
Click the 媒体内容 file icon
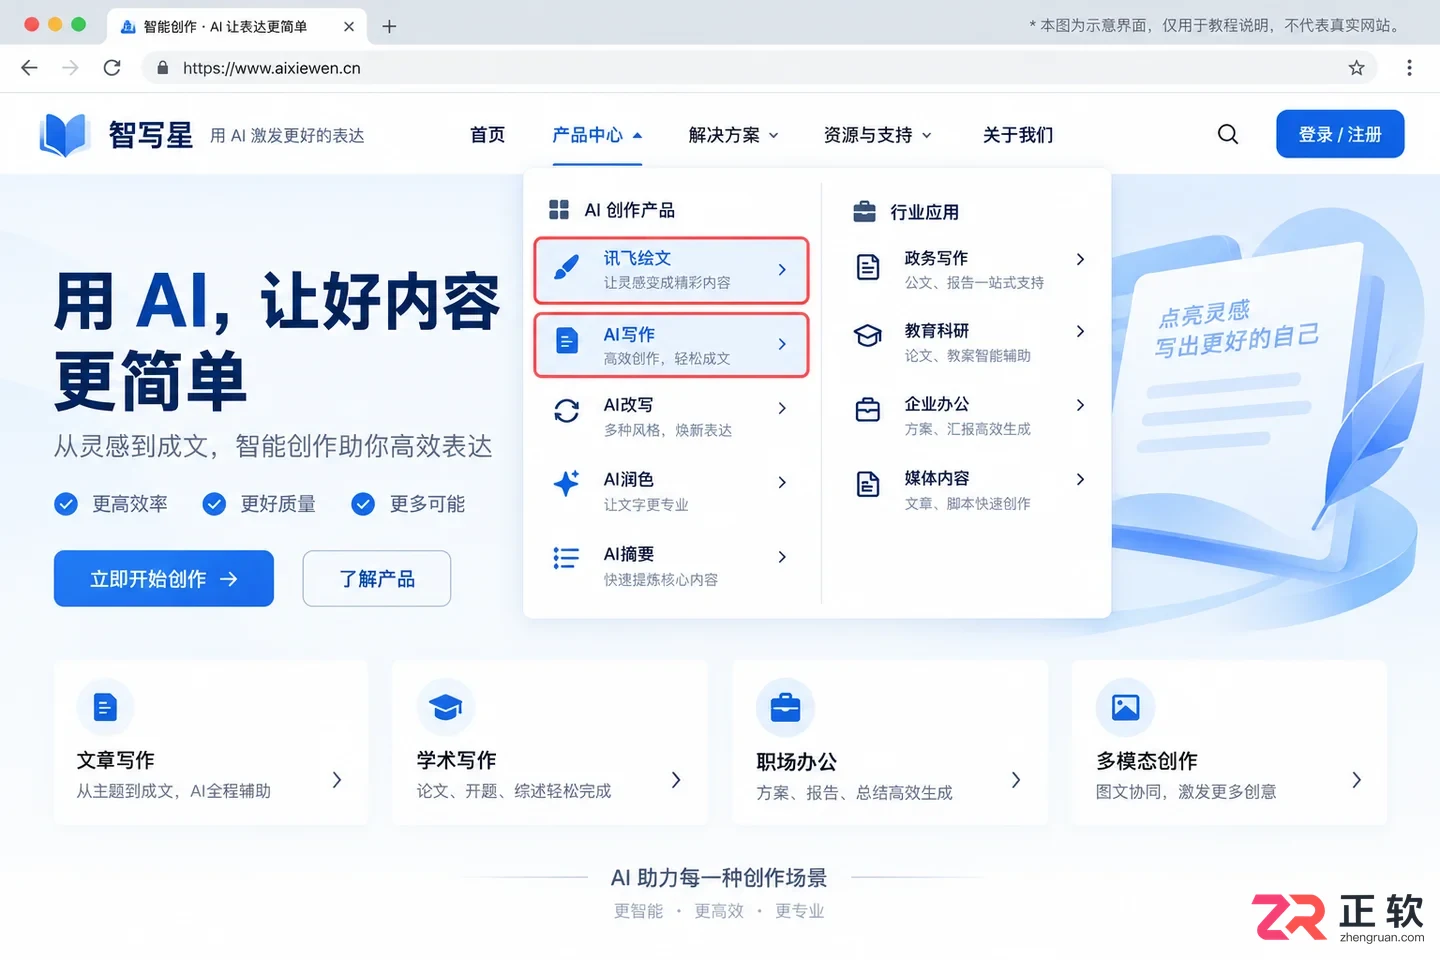(x=868, y=484)
